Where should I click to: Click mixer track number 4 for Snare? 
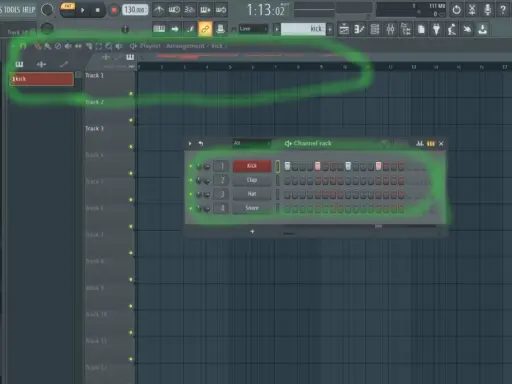point(221,208)
